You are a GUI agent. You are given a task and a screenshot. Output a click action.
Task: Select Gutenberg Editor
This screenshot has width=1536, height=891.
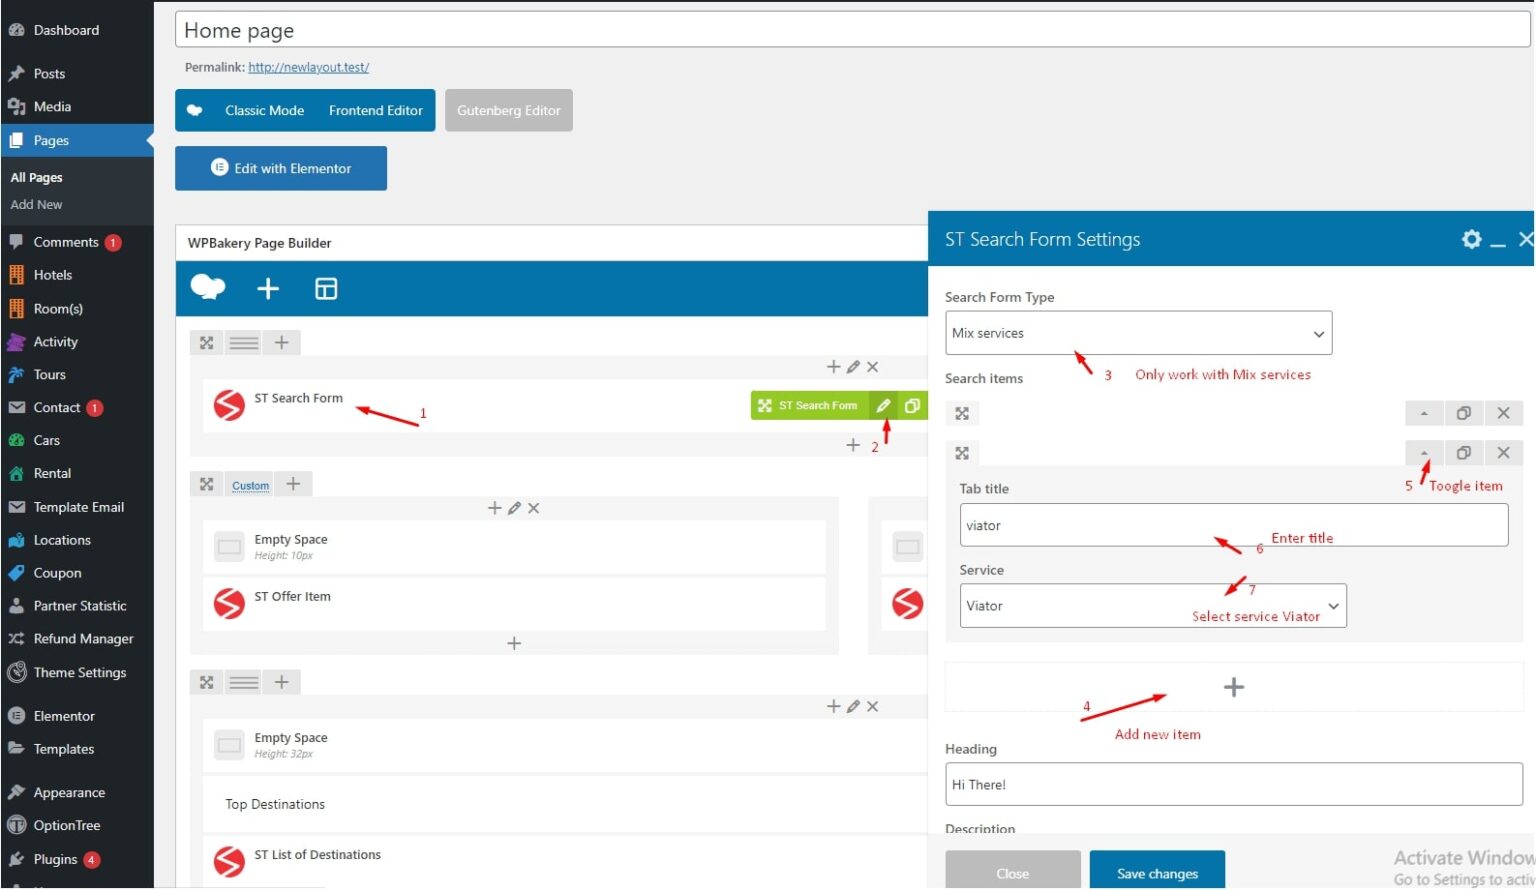[x=509, y=110]
